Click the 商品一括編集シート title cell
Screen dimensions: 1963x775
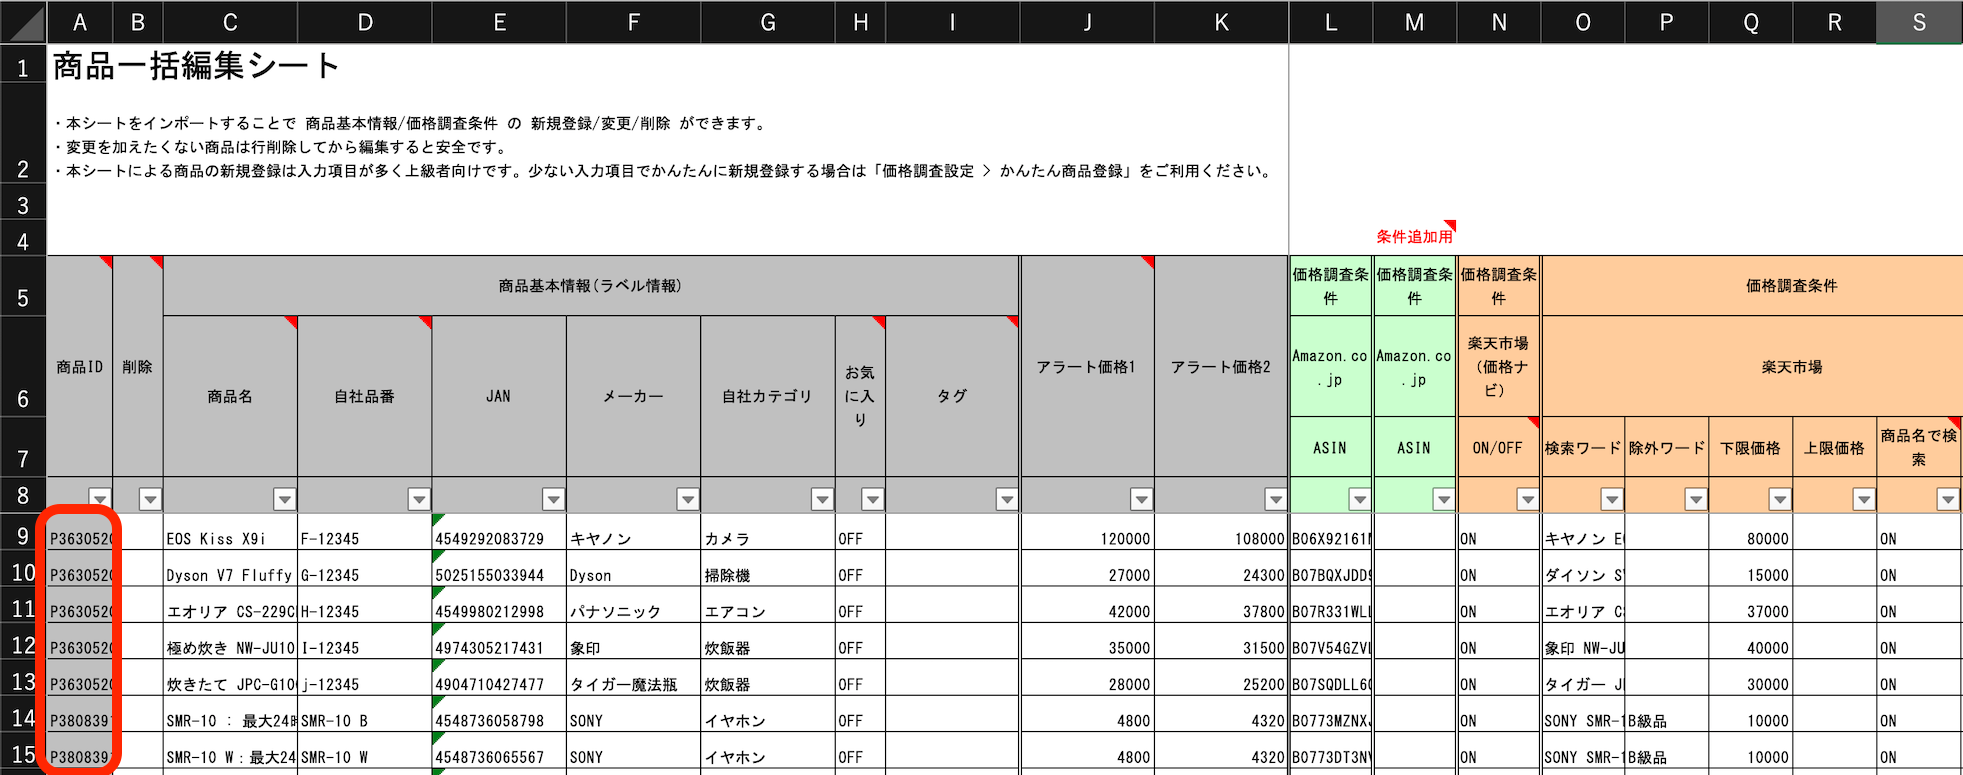196,66
